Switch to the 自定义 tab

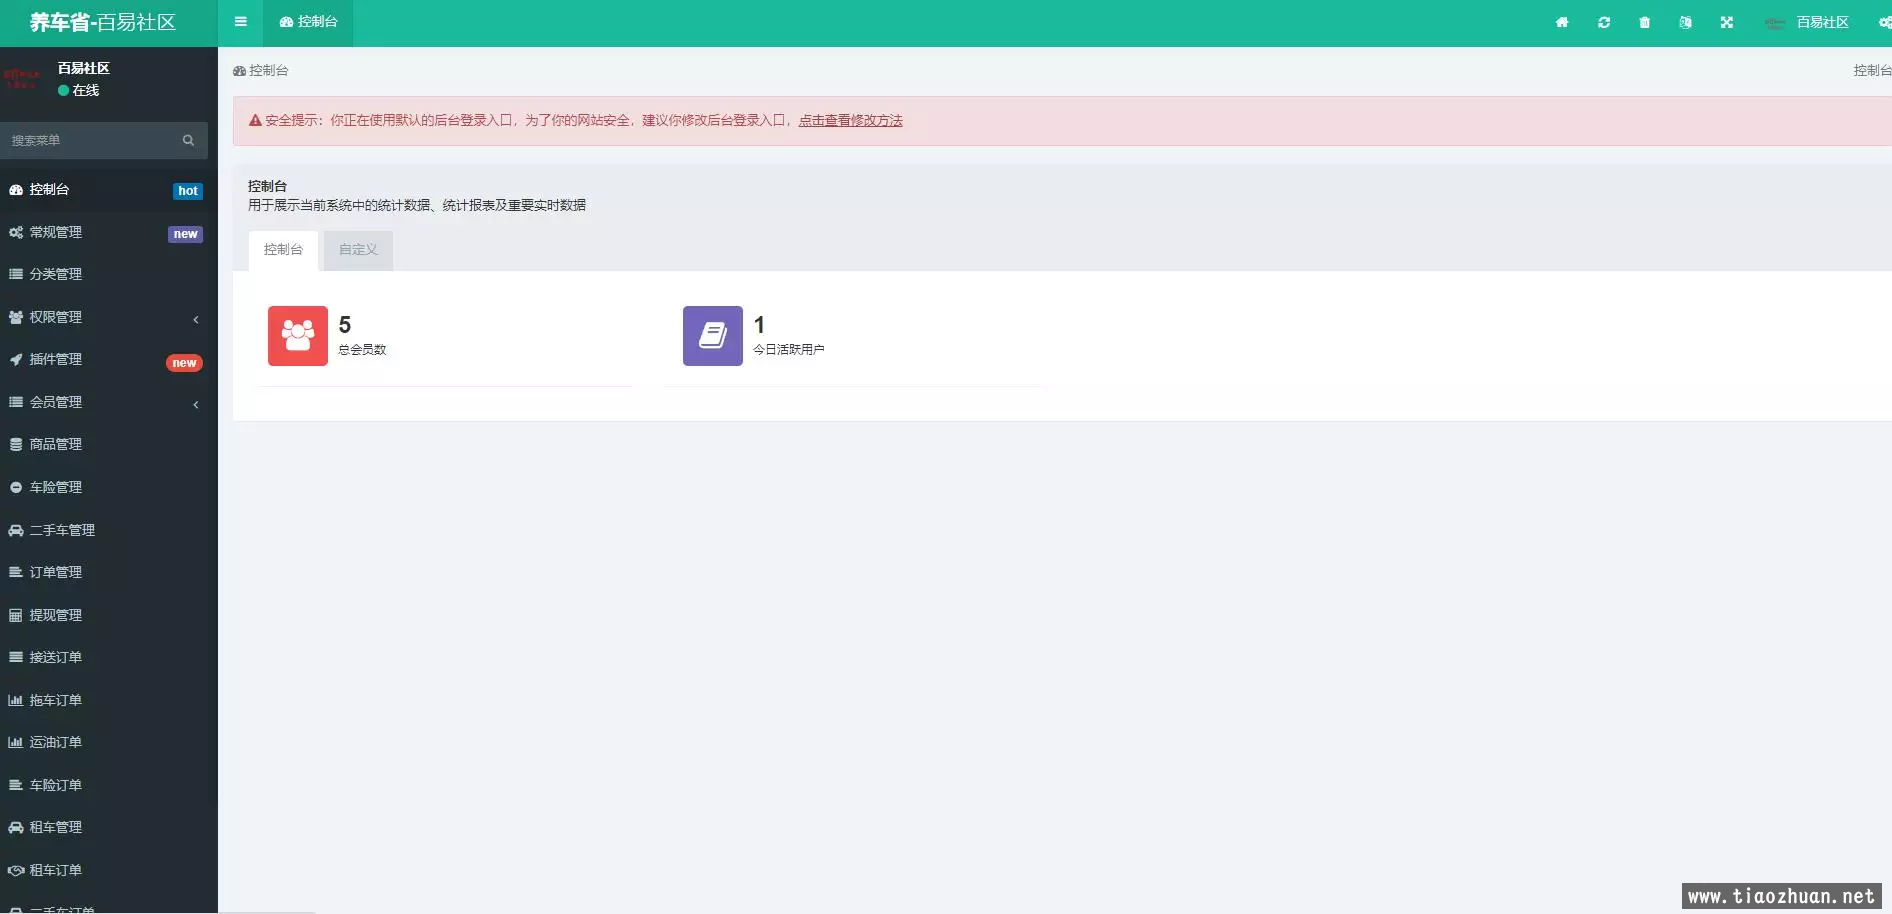click(358, 250)
